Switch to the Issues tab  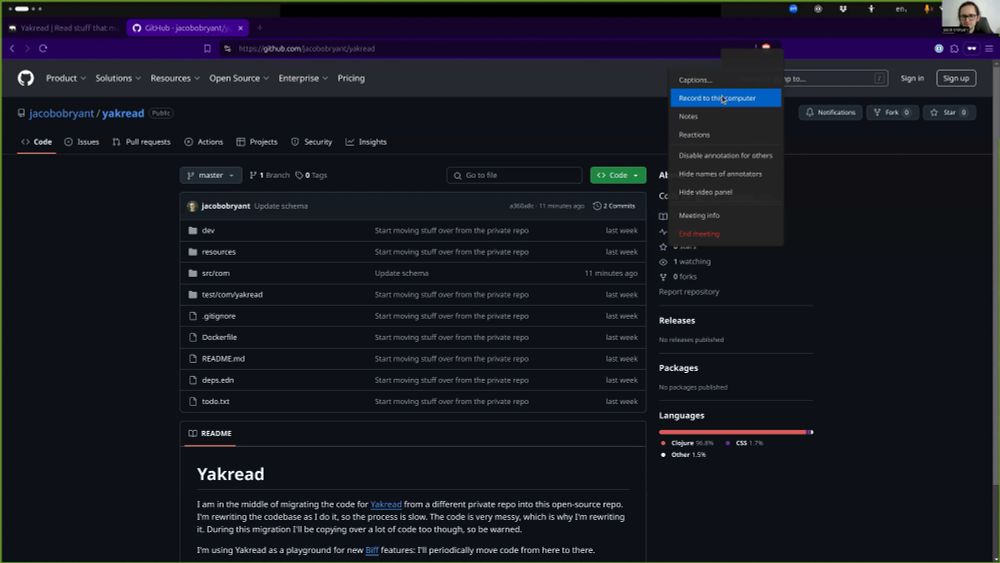(82, 142)
